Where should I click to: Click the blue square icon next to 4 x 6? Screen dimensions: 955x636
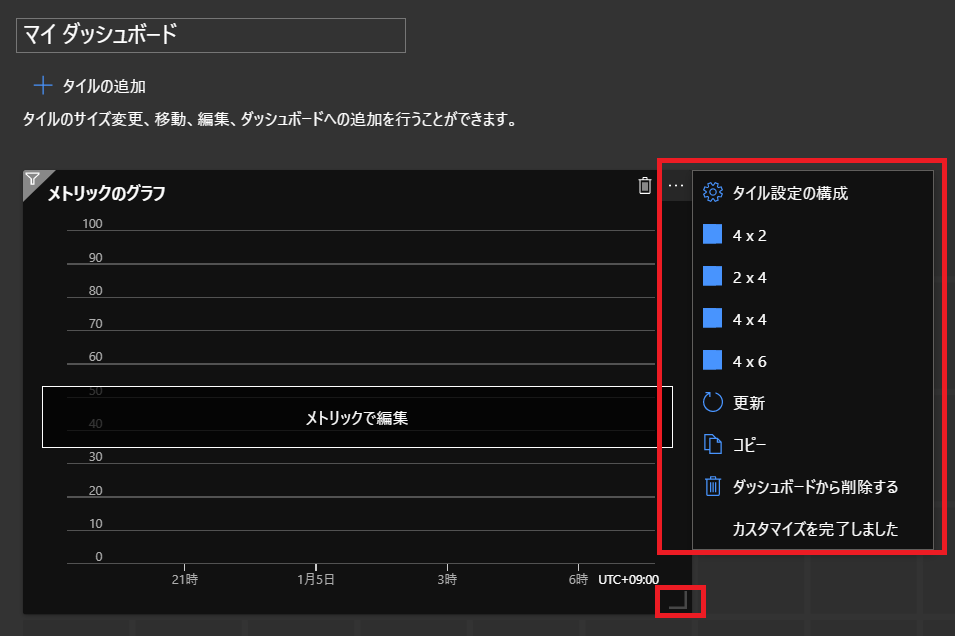pos(712,361)
